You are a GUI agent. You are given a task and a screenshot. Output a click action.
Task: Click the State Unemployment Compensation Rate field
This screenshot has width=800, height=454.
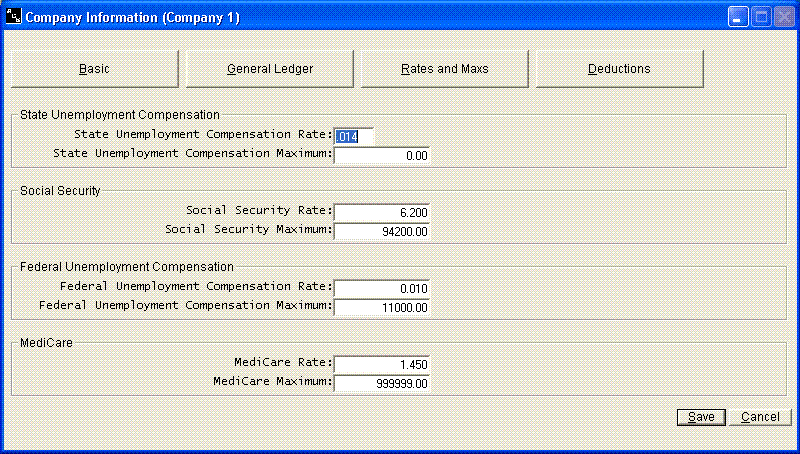tap(355, 135)
